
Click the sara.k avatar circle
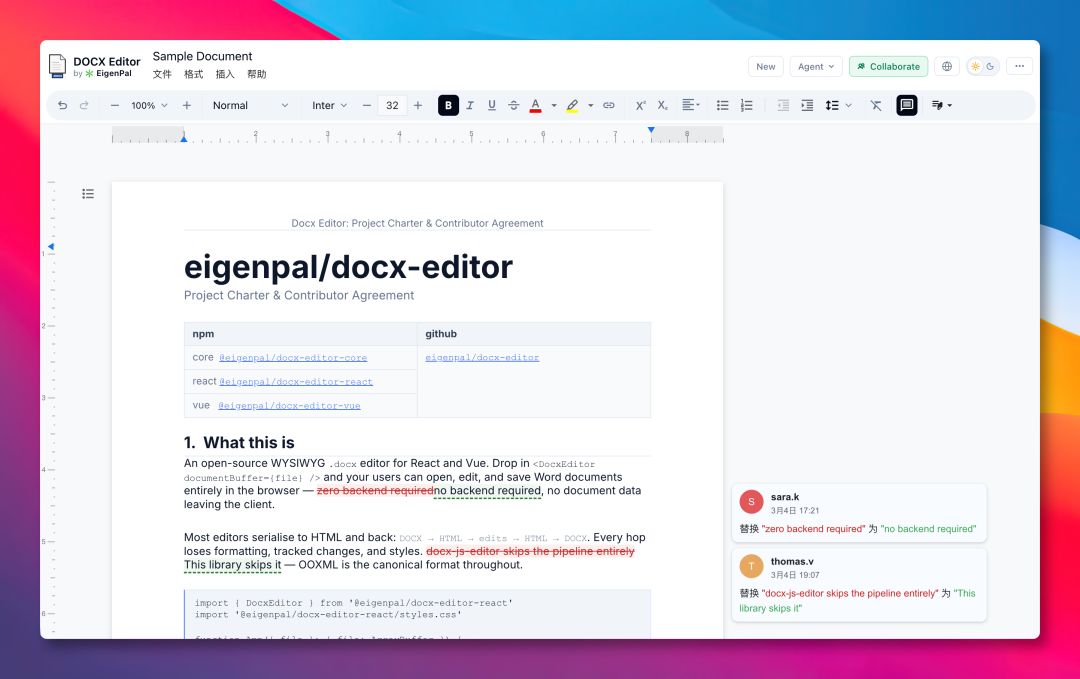pyautogui.click(x=751, y=502)
